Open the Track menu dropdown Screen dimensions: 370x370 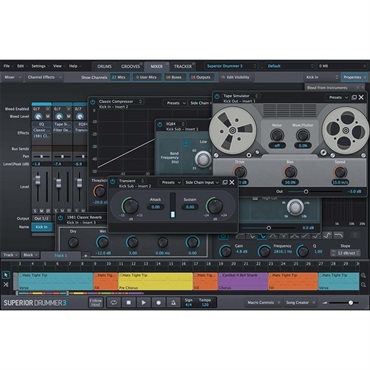click(x=11, y=255)
